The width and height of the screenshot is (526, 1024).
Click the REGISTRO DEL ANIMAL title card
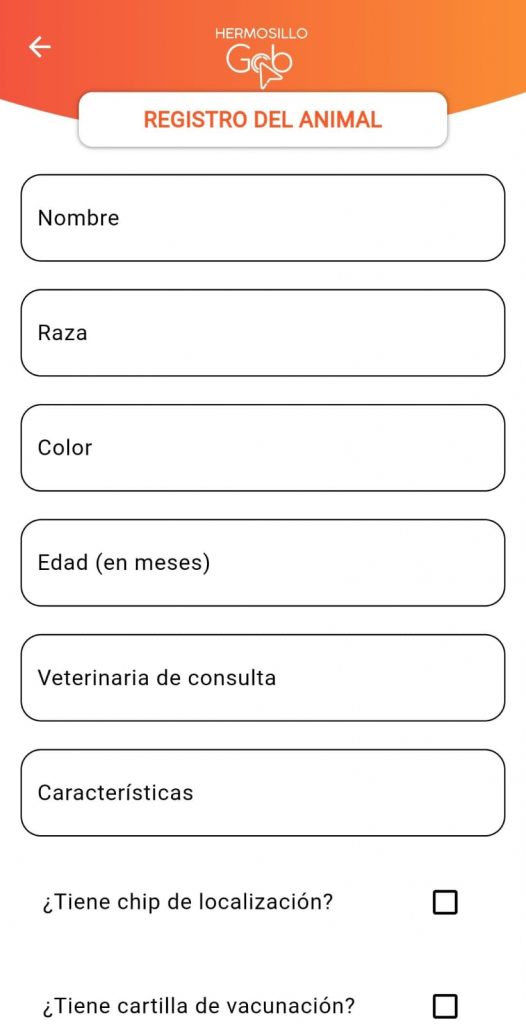click(x=263, y=120)
